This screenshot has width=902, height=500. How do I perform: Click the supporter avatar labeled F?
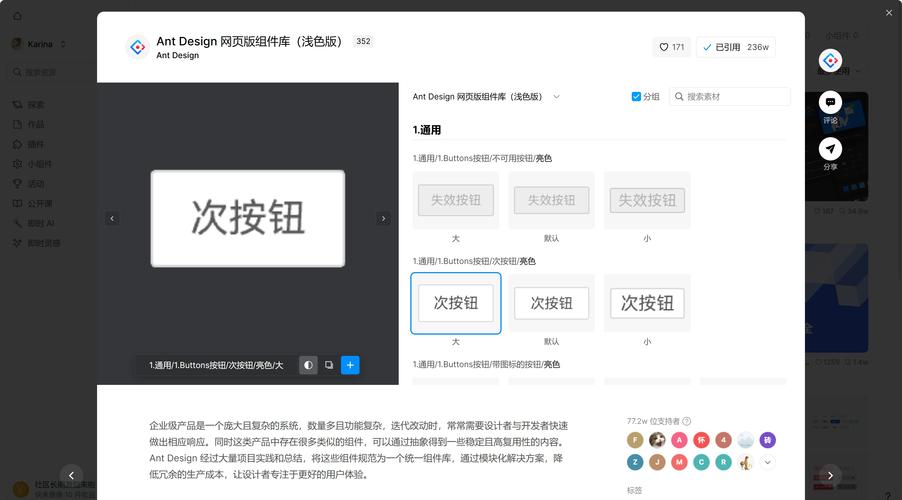635,440
